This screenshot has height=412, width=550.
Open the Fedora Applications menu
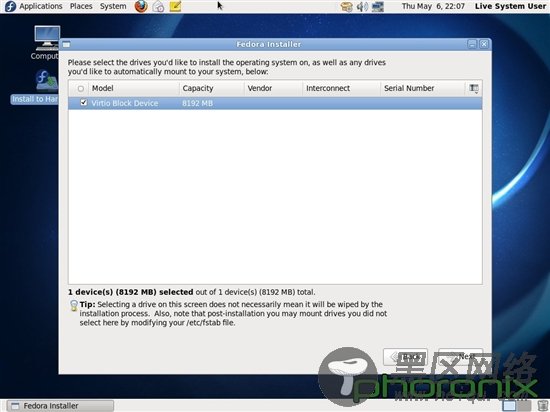[40, 6]
